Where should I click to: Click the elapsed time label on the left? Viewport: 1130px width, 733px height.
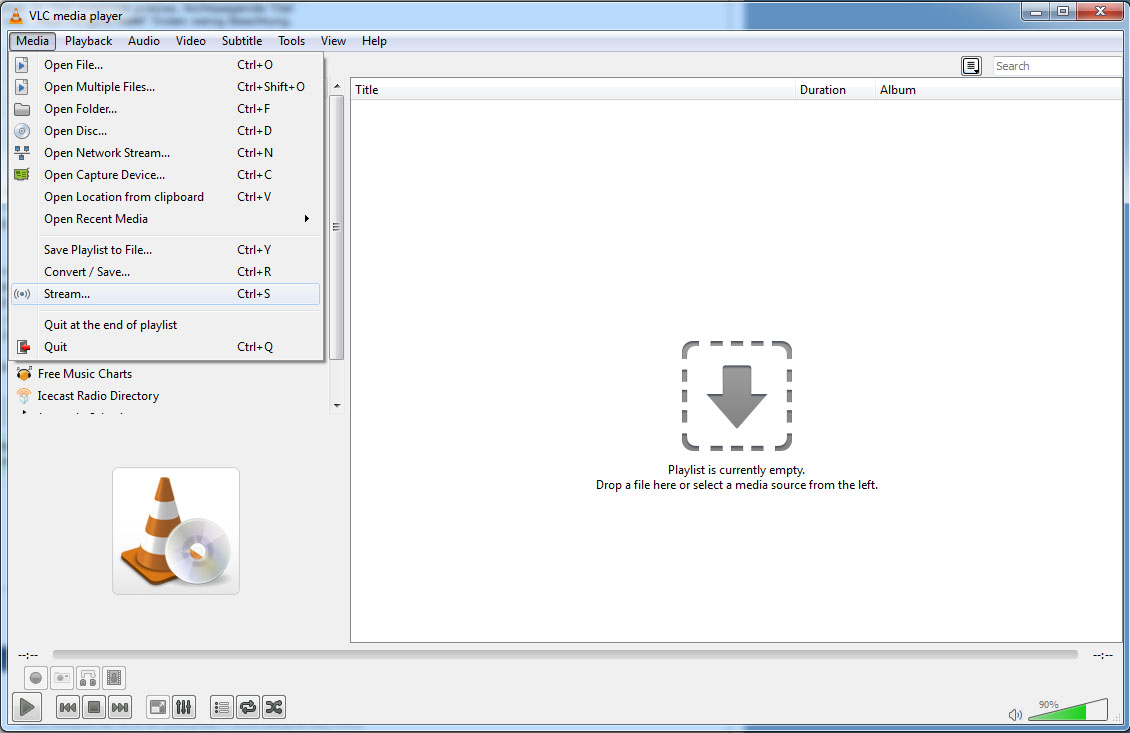(x=28, y=655)
